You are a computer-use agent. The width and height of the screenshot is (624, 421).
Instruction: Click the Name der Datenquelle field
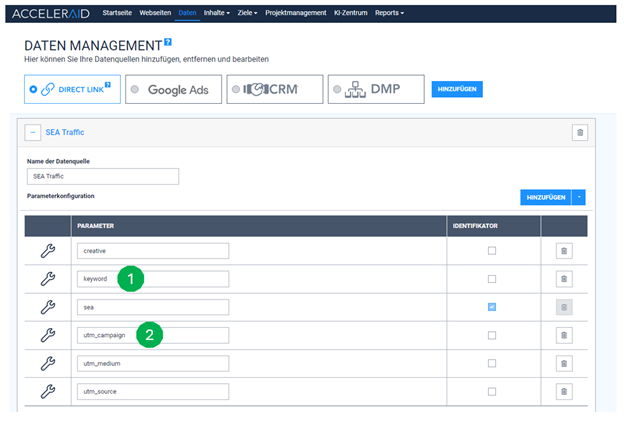(x=103, y=176)
